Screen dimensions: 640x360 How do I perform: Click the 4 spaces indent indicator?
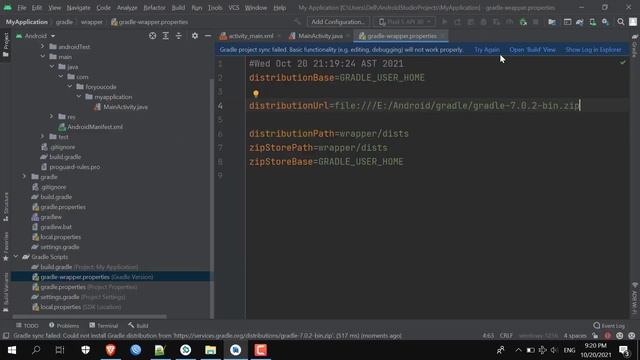point(575,336)
